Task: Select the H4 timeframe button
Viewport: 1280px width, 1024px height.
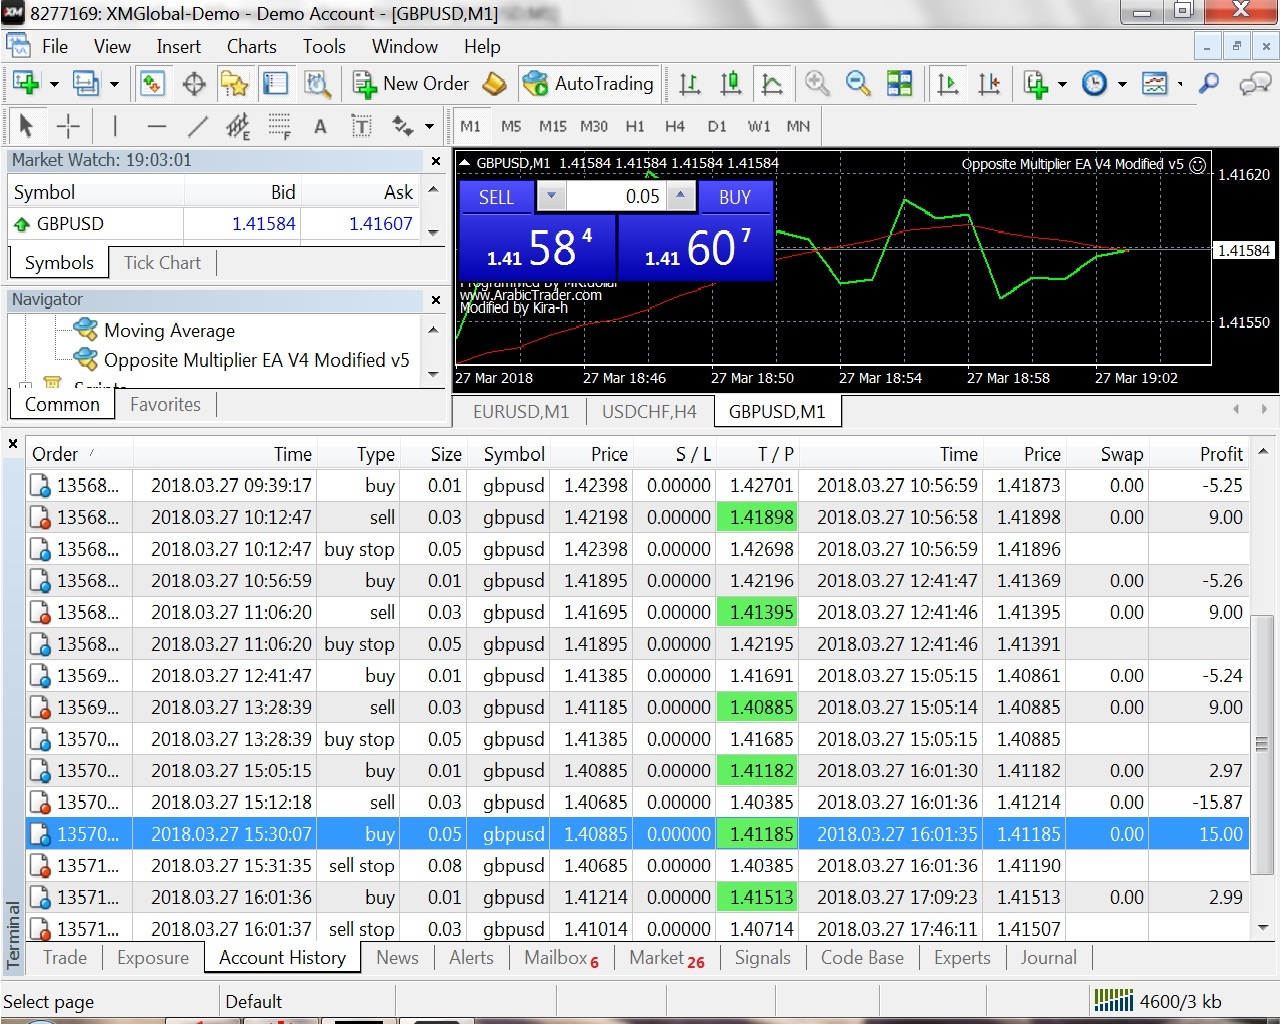Action: 675,126
